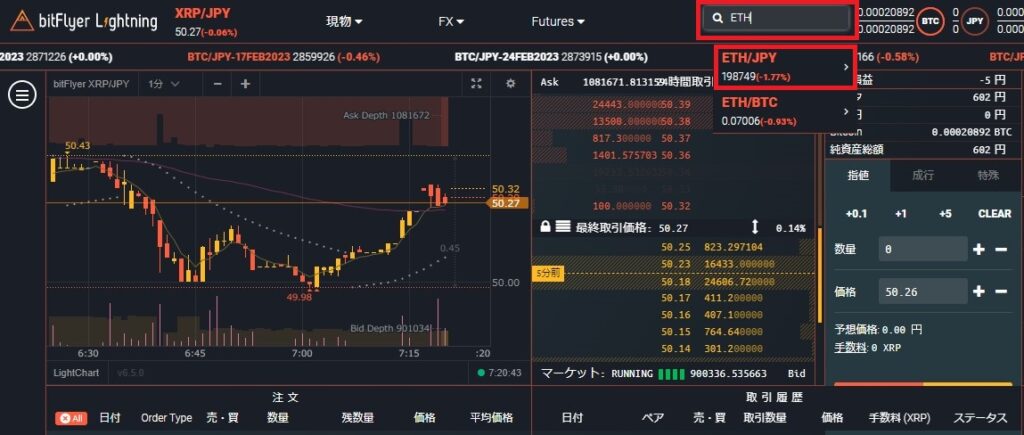
Task: Click bid price 50.14 row
Action: tap(673, 349)
